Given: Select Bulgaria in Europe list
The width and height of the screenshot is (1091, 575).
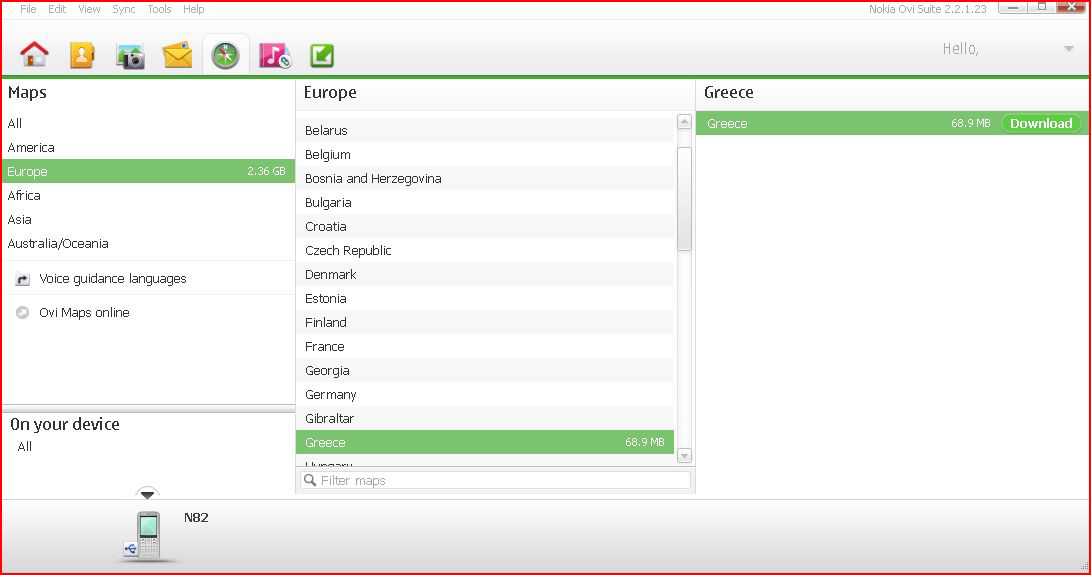Looking at the screenshot, I should [485, 203].
